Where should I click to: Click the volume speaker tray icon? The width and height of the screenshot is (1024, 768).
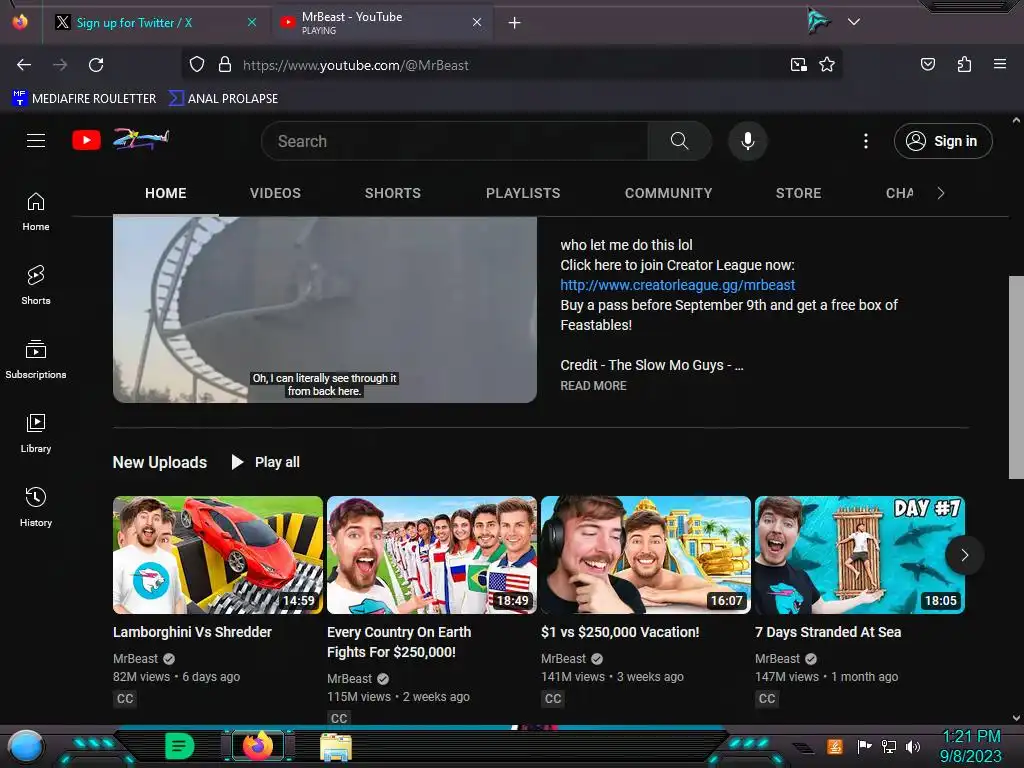(x=913, y=746)
